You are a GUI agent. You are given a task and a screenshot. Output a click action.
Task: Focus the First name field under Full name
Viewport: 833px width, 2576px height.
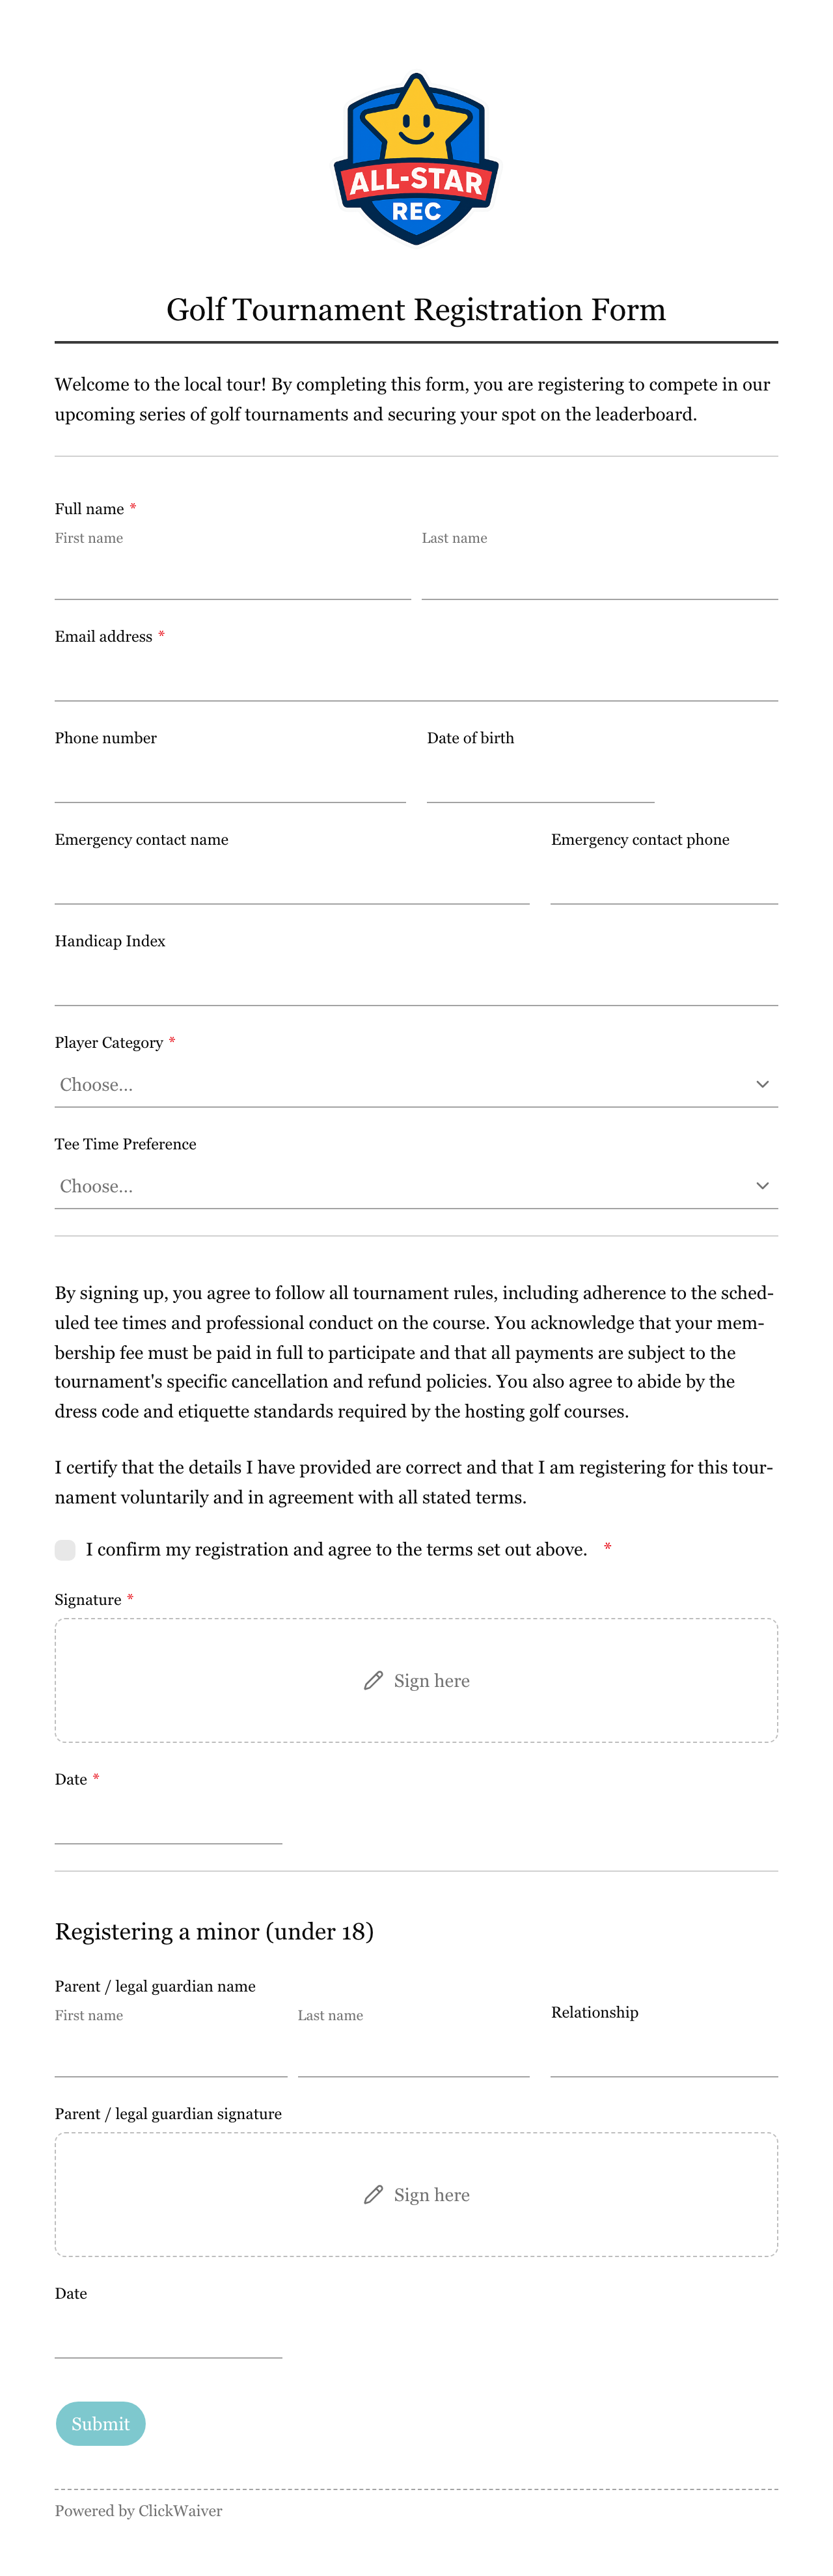(233, 577)
